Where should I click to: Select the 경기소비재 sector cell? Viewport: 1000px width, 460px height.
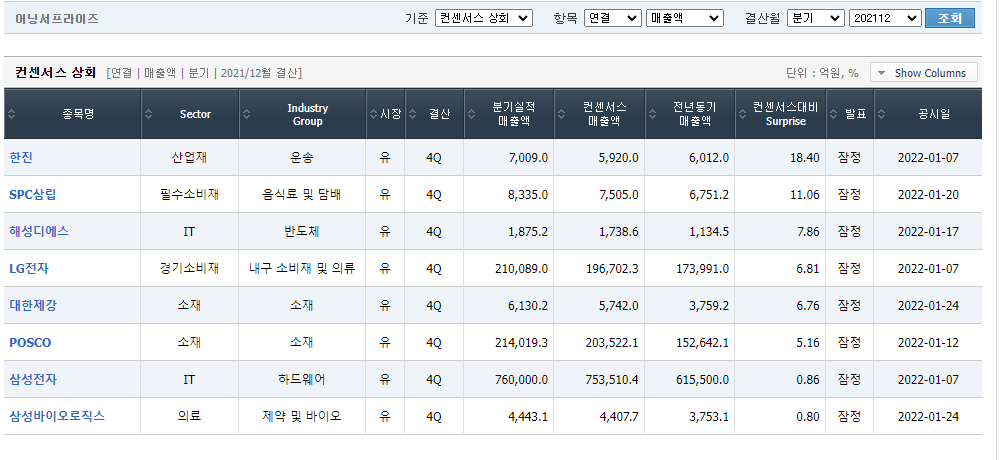[189, 269]
